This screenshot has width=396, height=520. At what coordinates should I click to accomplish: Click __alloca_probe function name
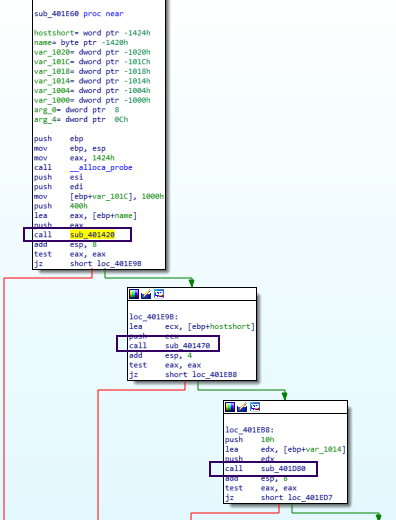[x=101, y=167]
